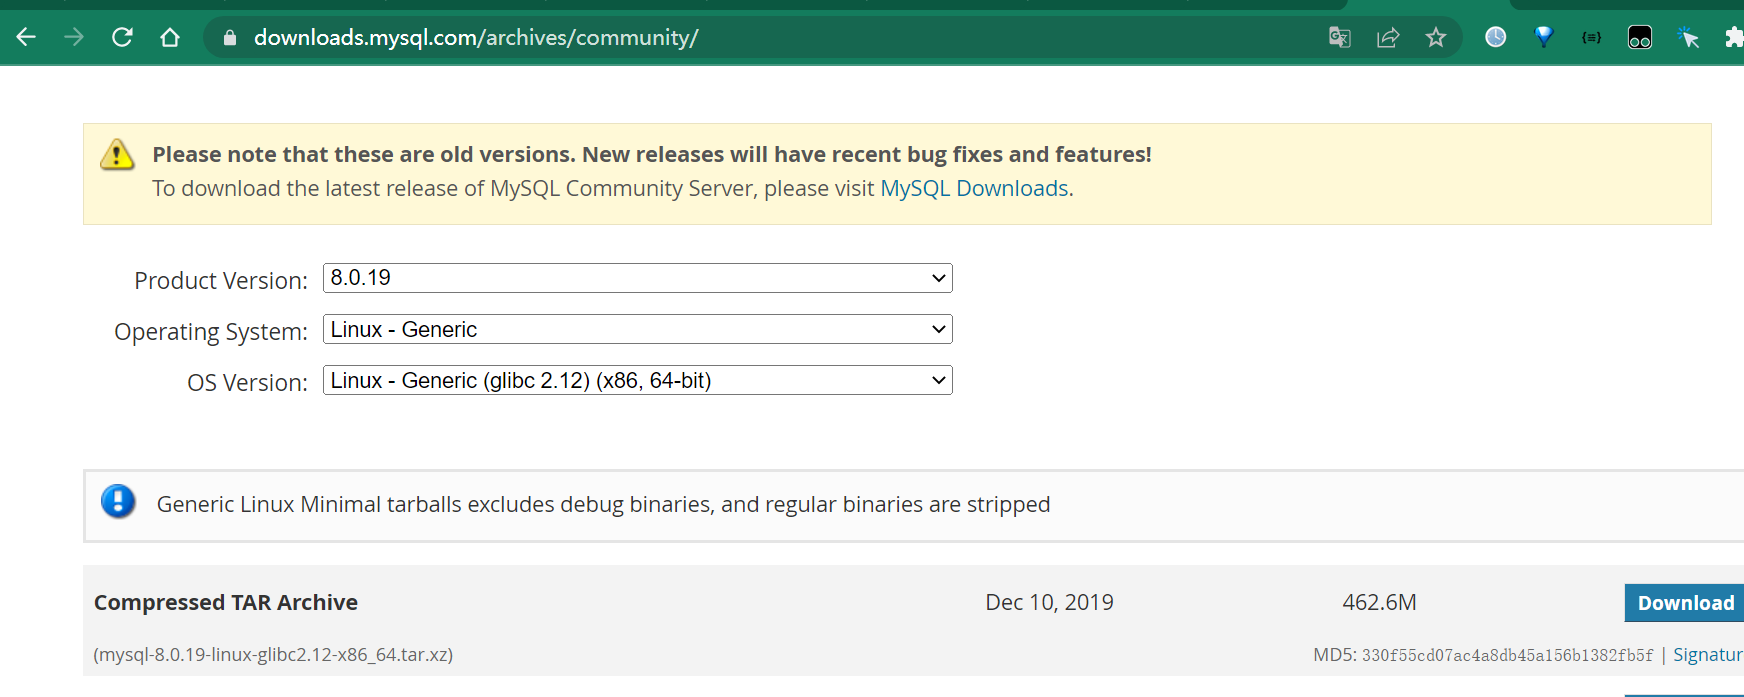1744x697 pixels.
Task: Open the cursor click extension icon
Action: (x=1689, y=38)
